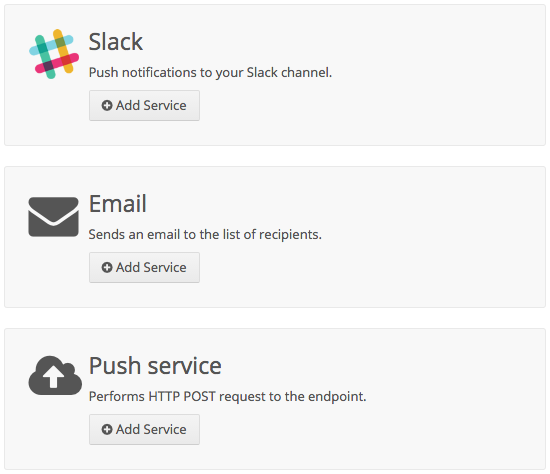Click the plus icon on Email's Add Service button
The image size is (550, 474).
pos(107,267)
